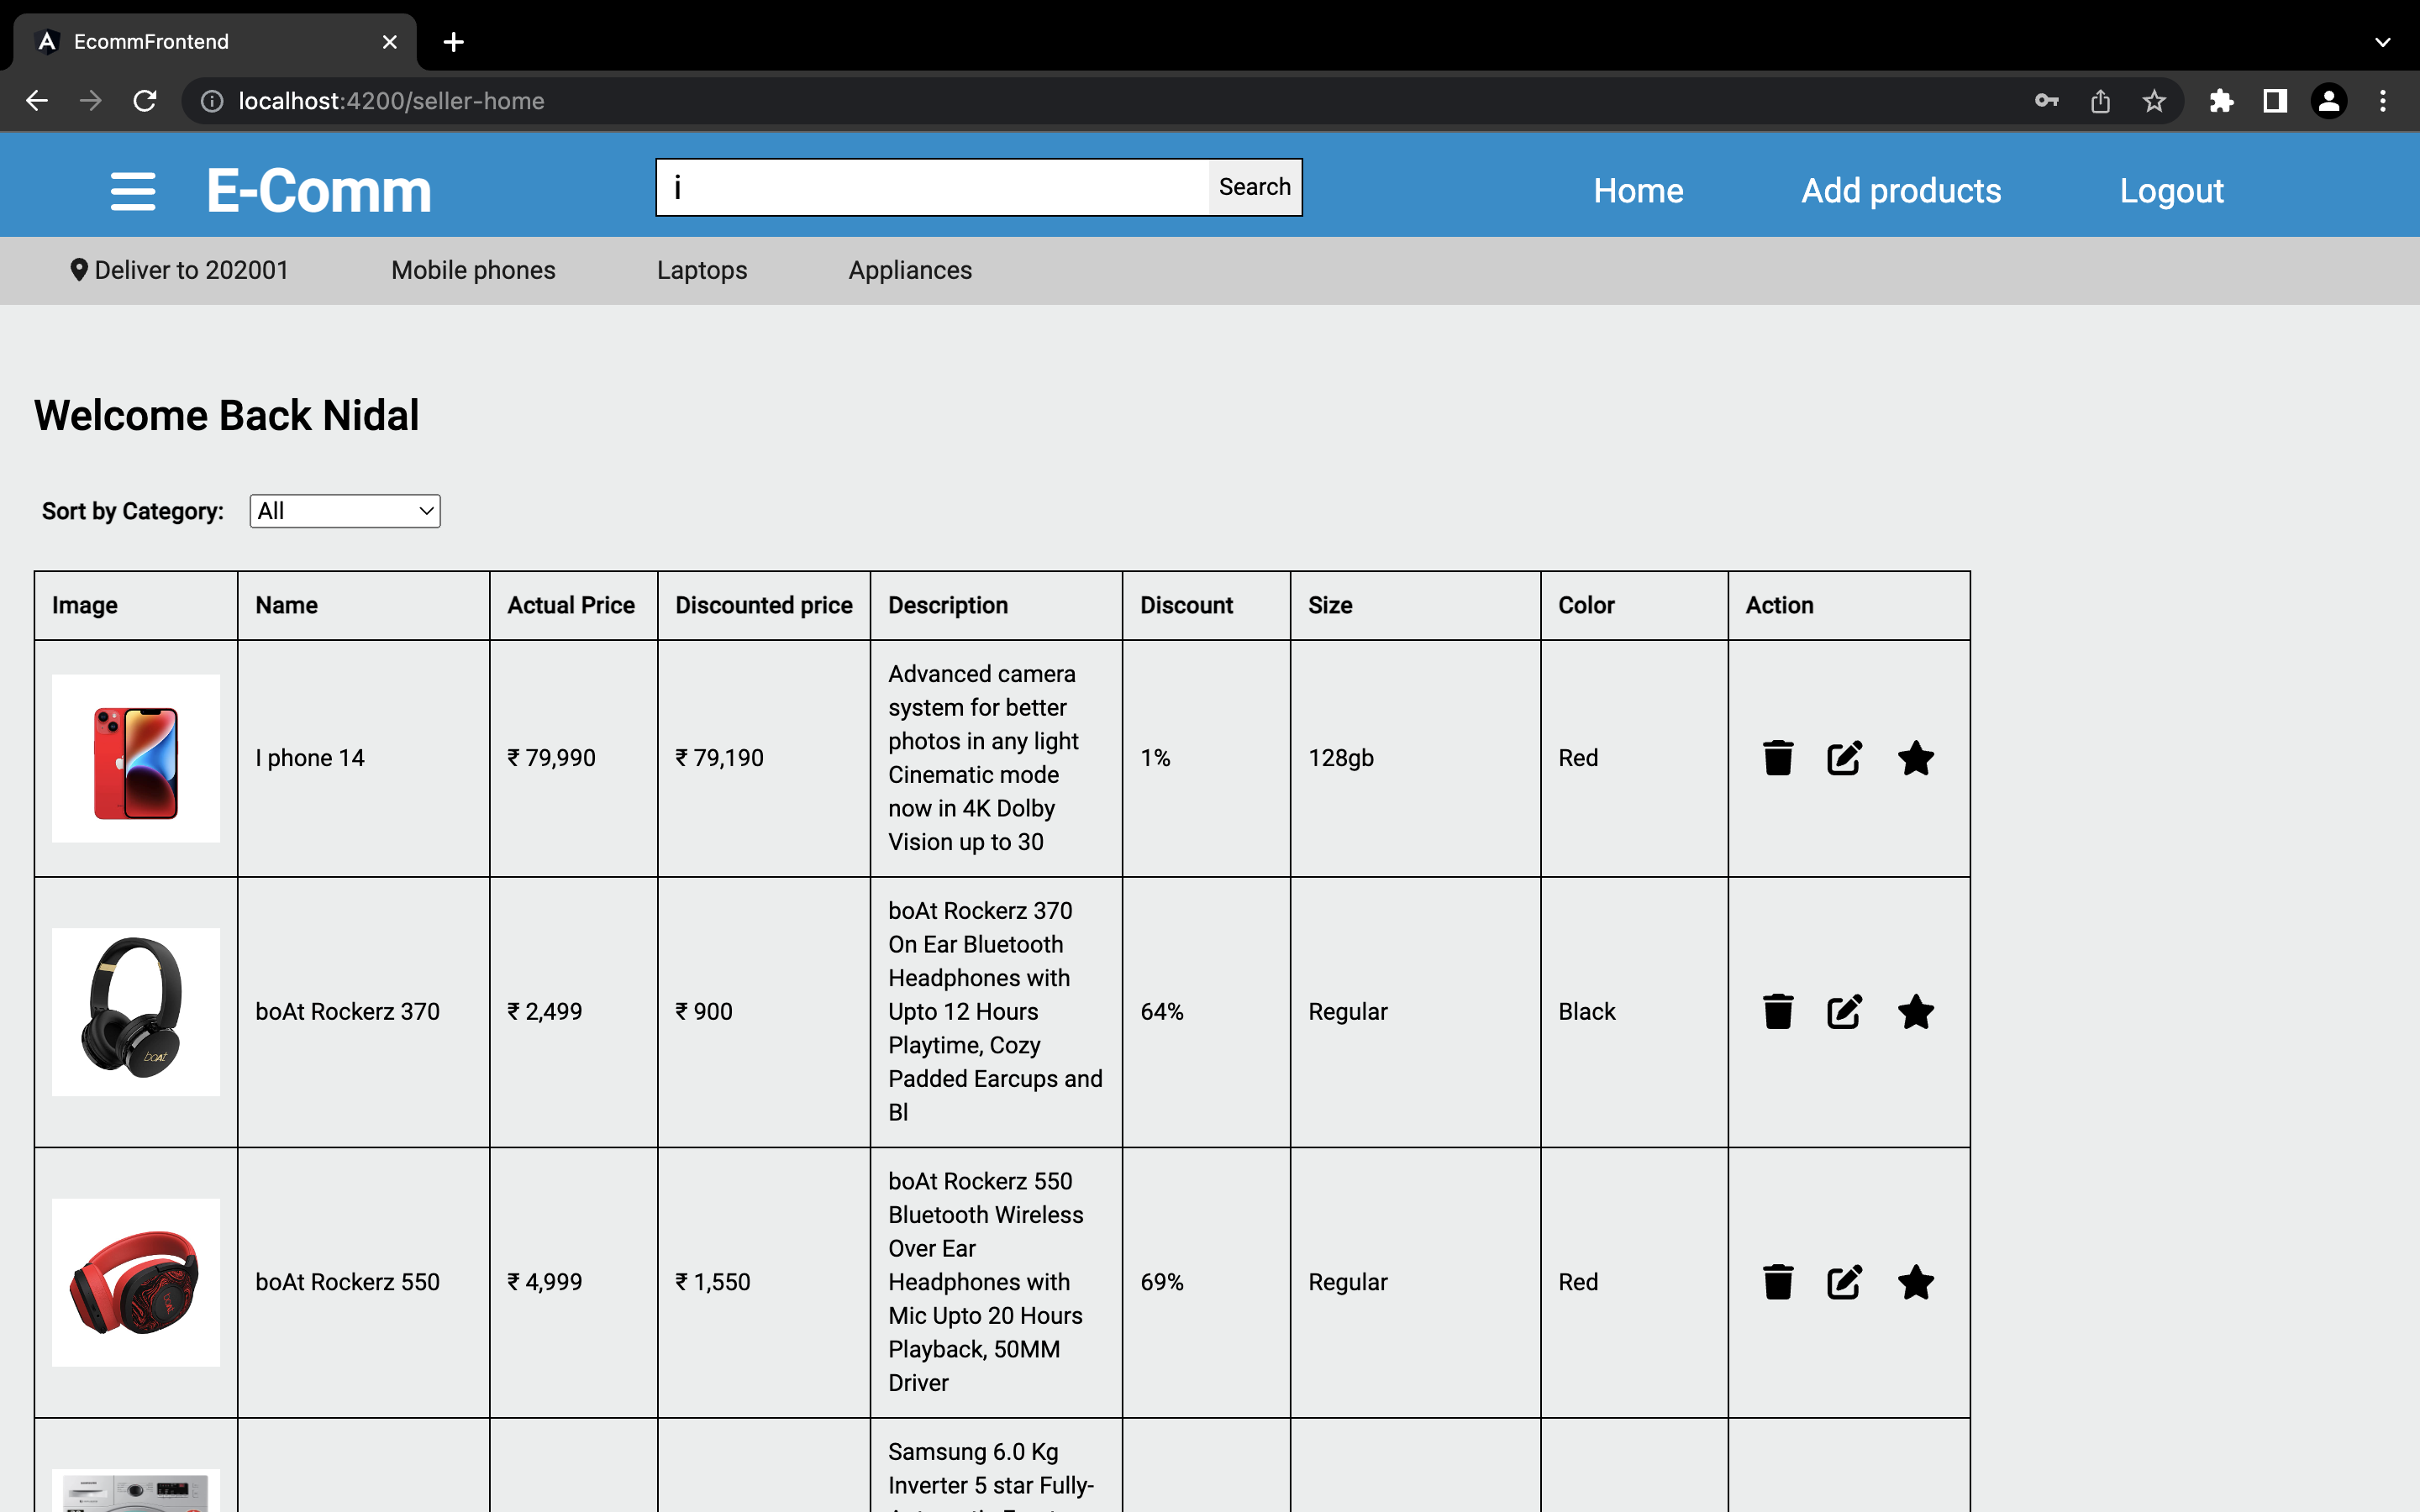2420x1512 pixels.
Task: Click inside the search input field
Action: 930,186
